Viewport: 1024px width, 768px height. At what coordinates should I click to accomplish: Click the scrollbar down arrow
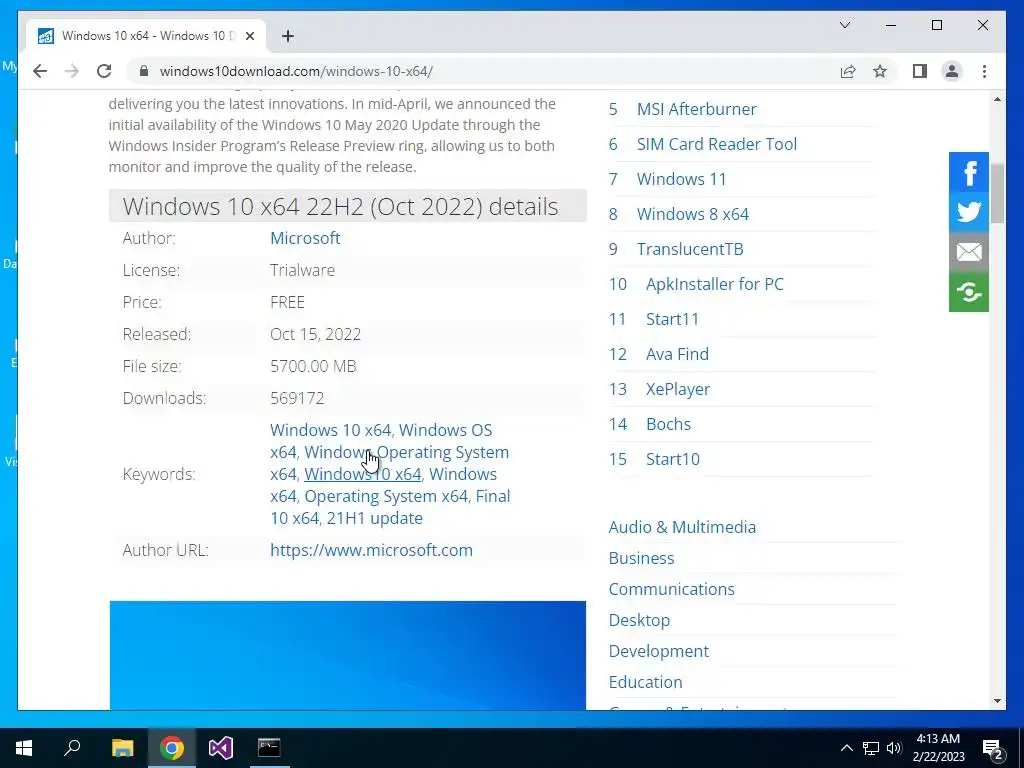click(997, 701)
